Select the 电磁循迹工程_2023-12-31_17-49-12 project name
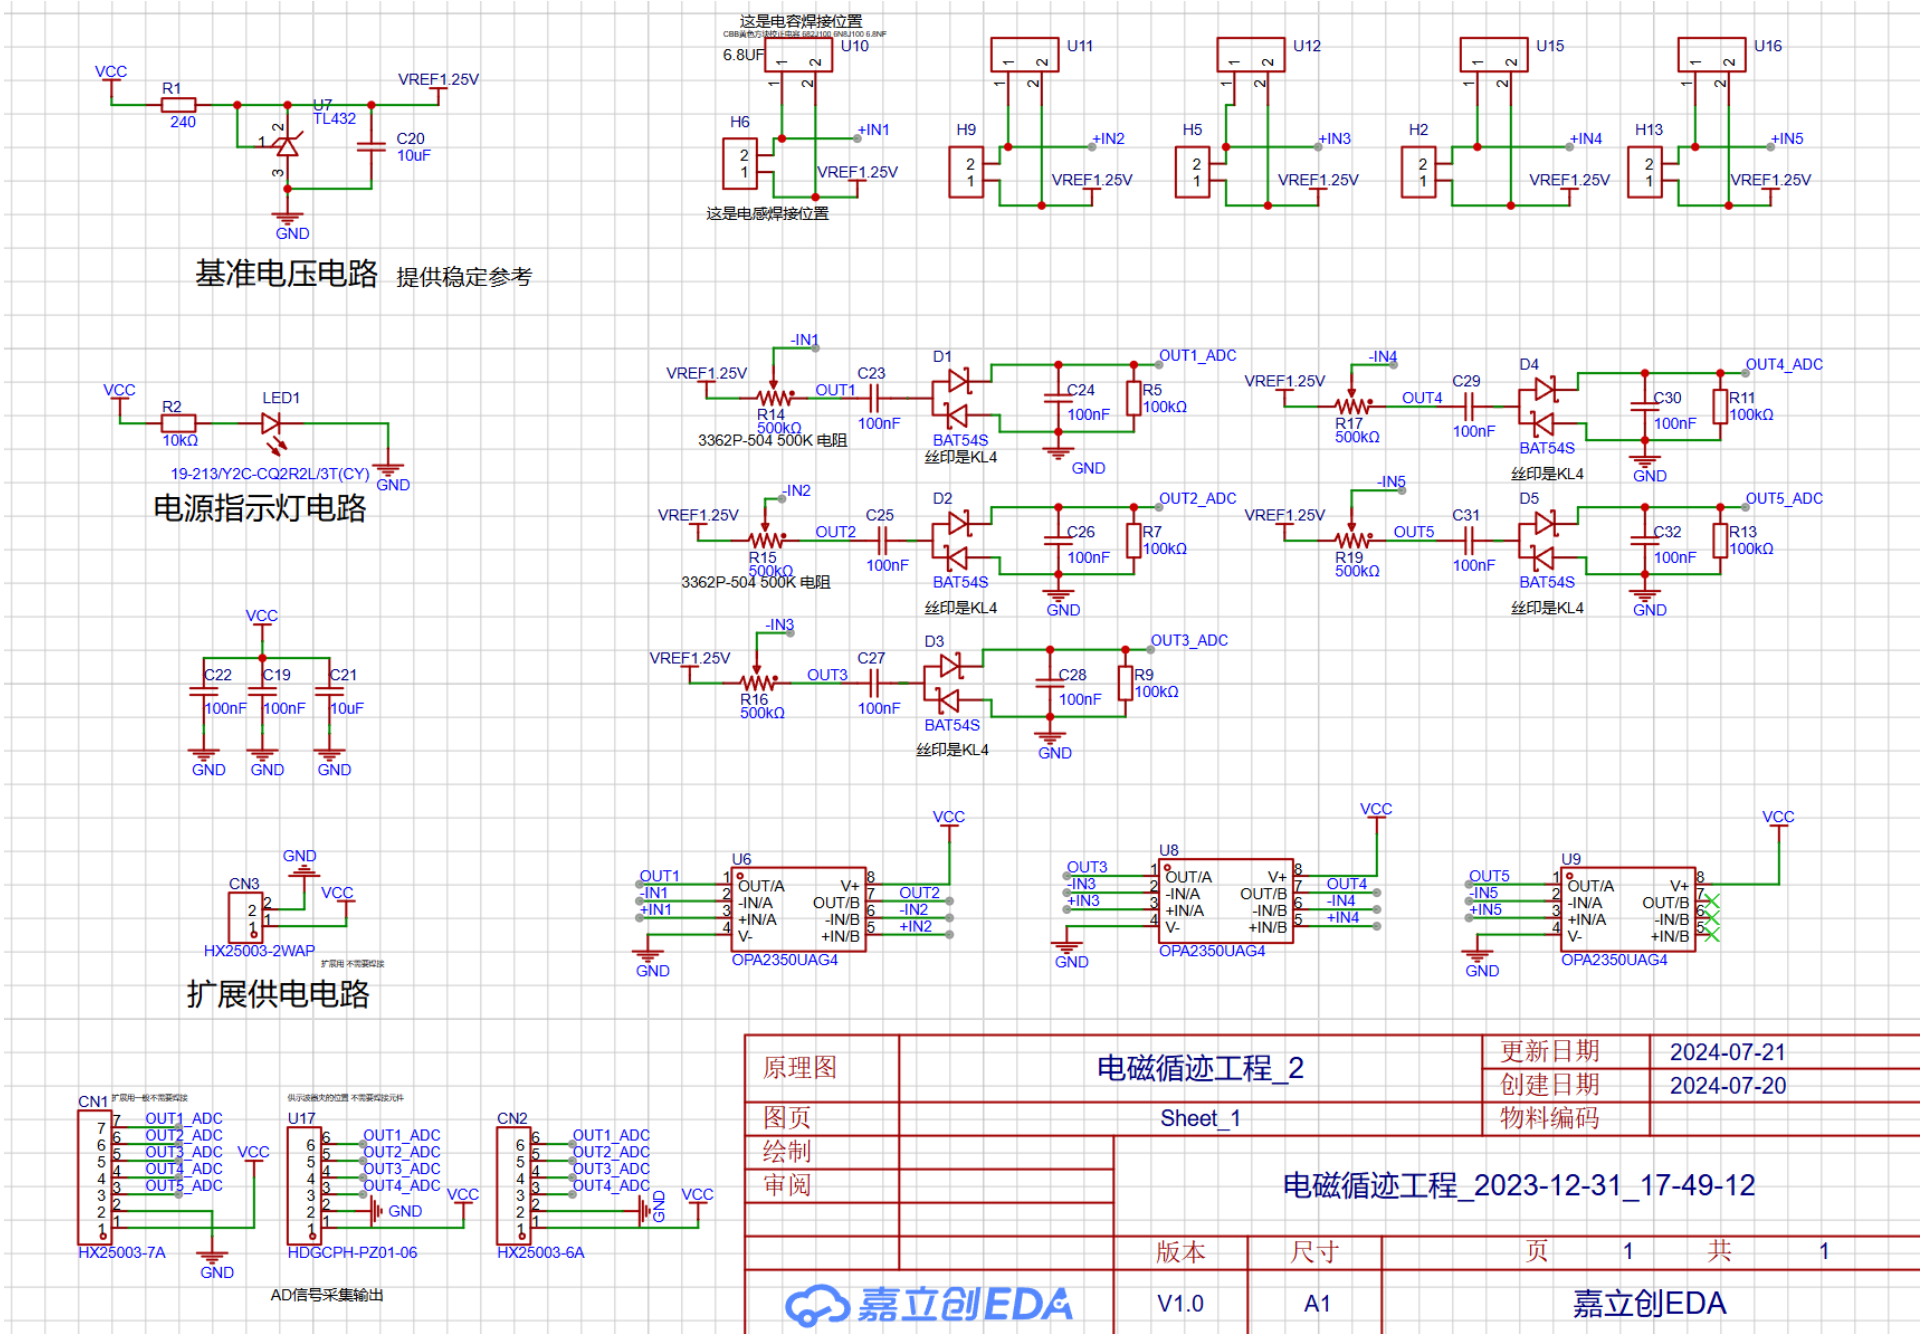The image size is (1928, 1334). click(x=1520, y=1187)
